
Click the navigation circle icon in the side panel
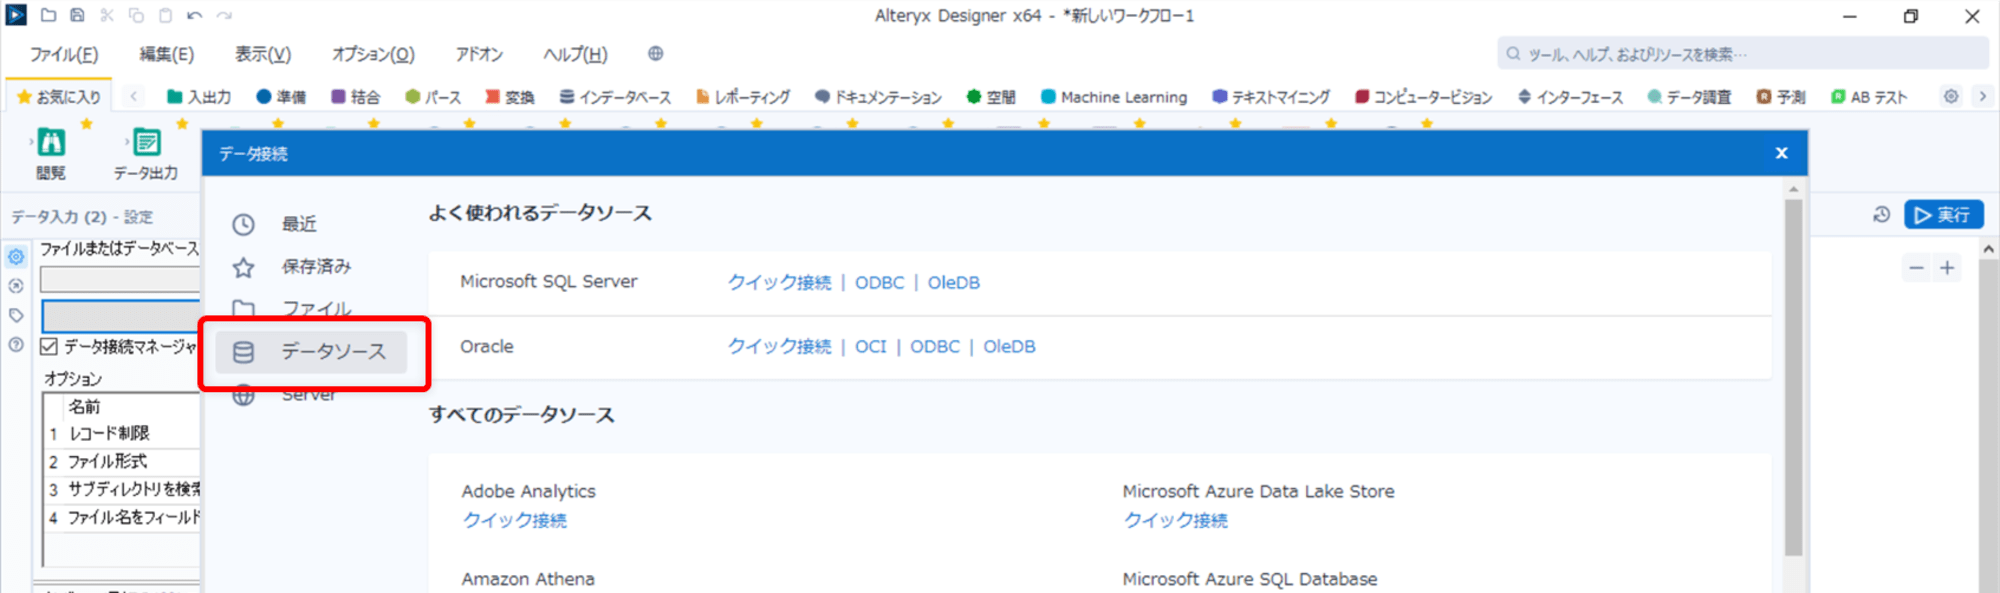(x=16, y=286)
